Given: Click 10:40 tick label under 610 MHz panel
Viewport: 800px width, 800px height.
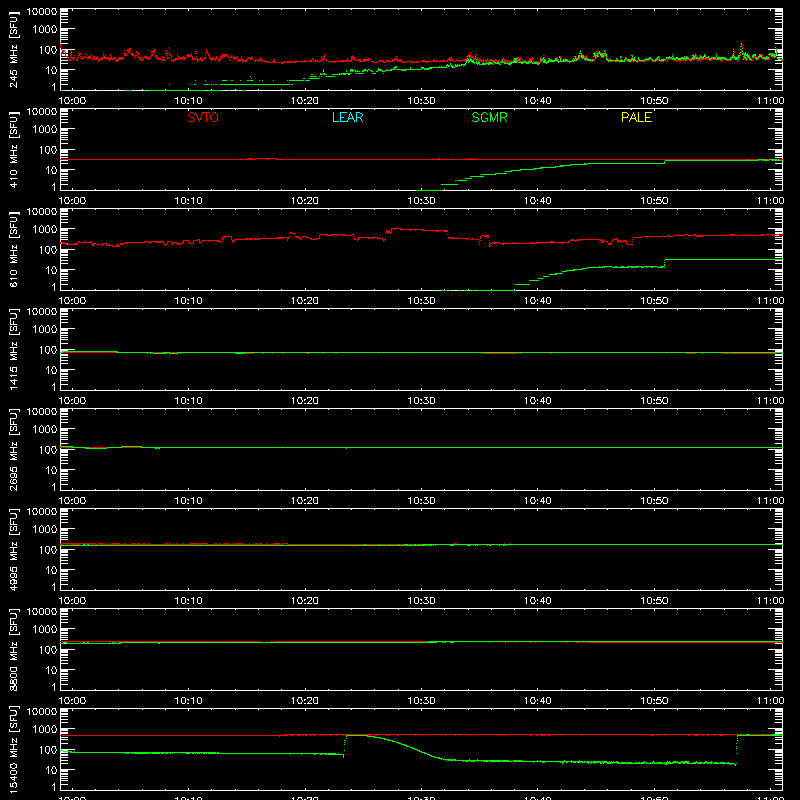Looking at the screenshot, I should click(x=538, y=301).
